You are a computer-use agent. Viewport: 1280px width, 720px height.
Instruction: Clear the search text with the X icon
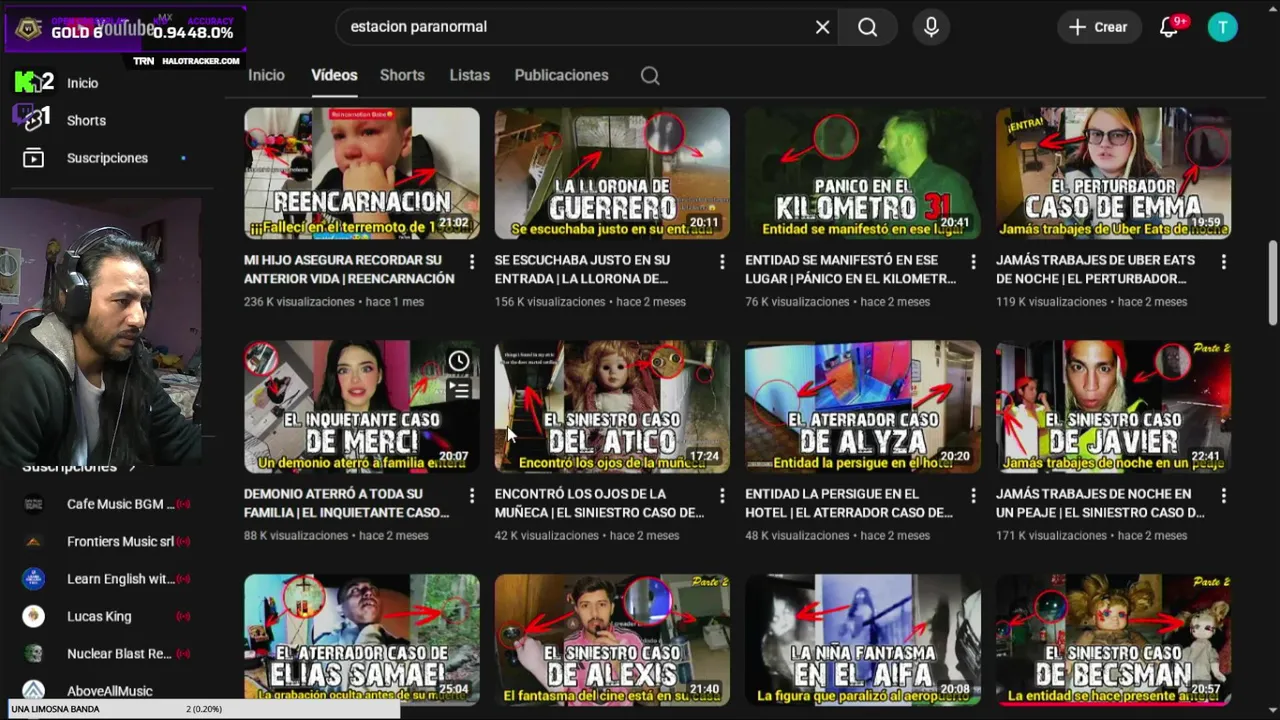click(x=822, y=27)
